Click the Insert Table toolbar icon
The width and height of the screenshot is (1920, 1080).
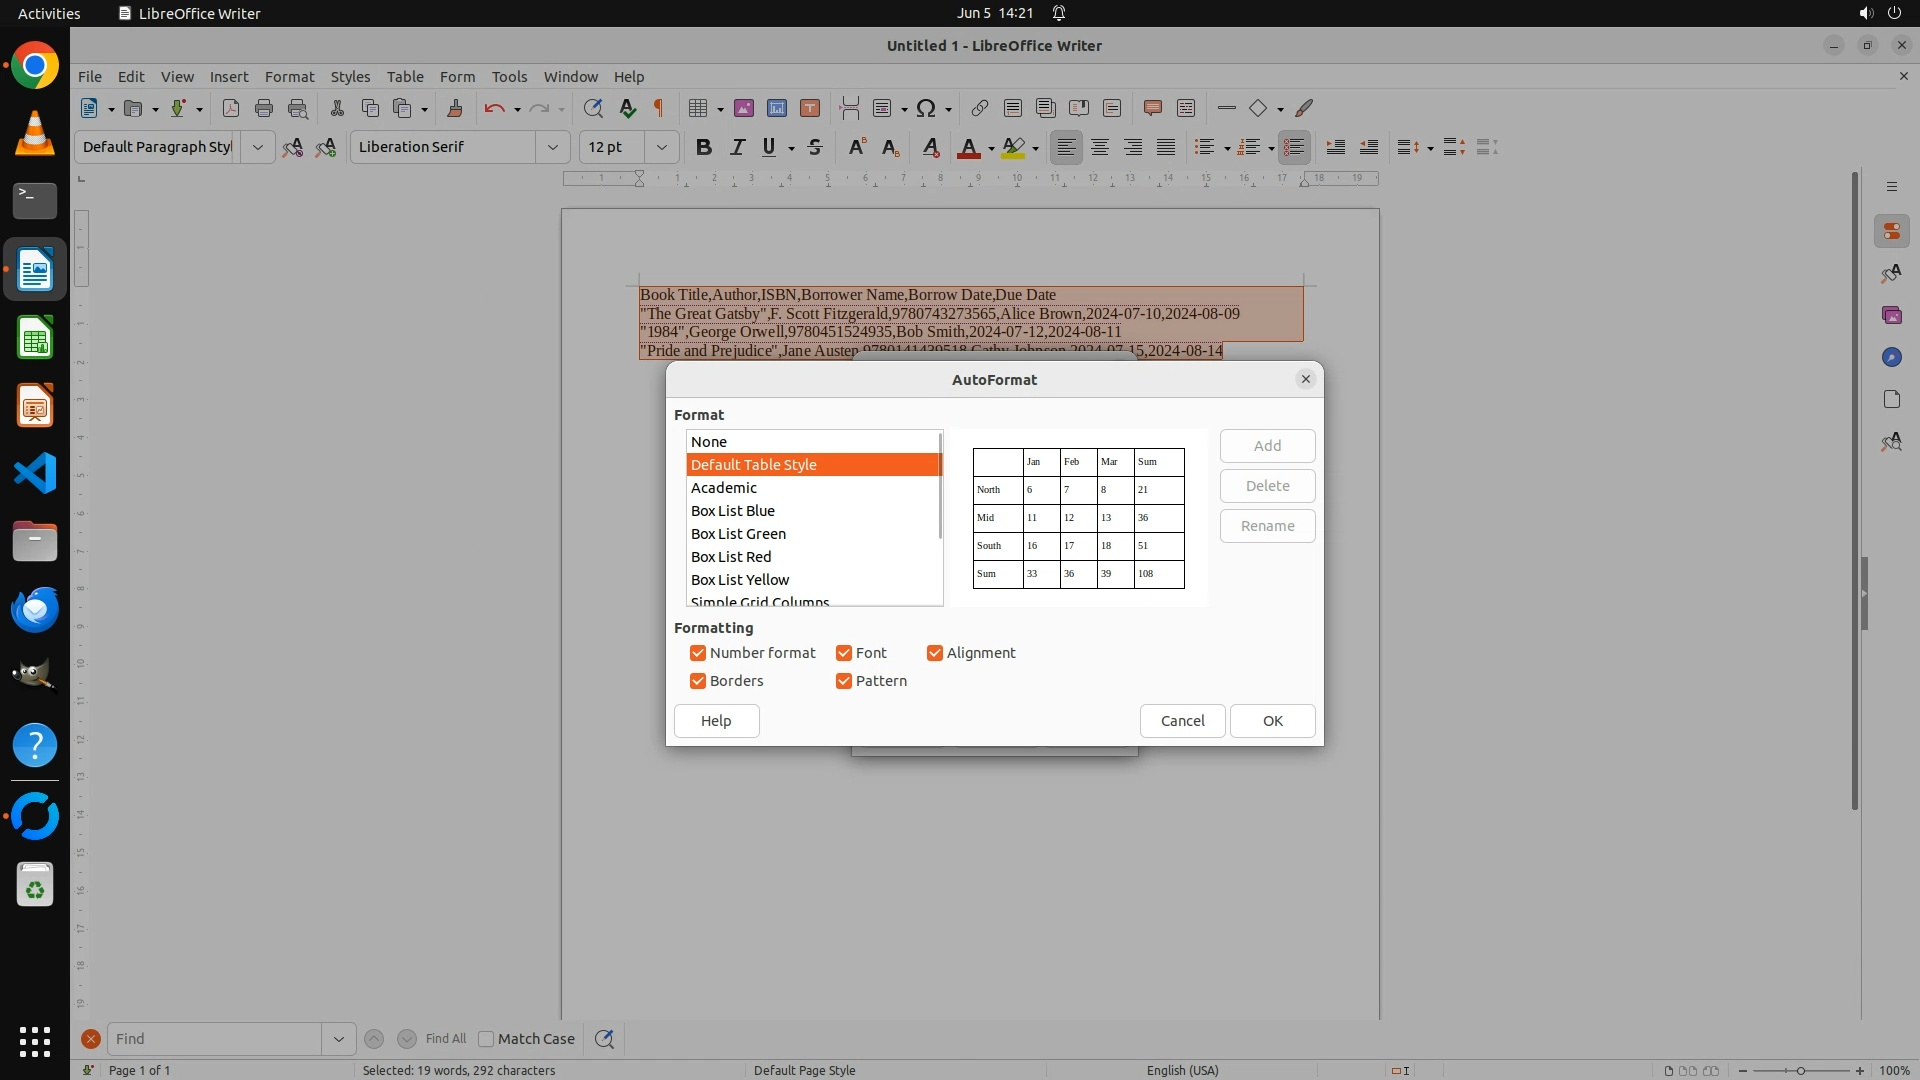tap(699, 108)
